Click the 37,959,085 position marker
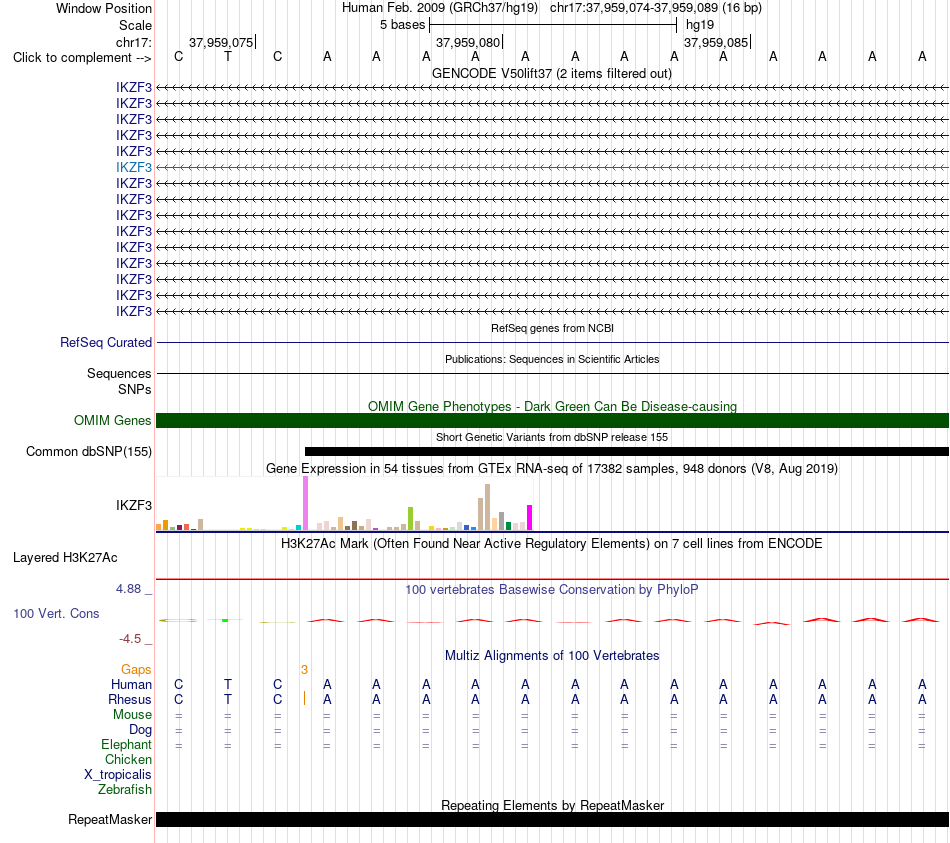 tap(717, 42)
